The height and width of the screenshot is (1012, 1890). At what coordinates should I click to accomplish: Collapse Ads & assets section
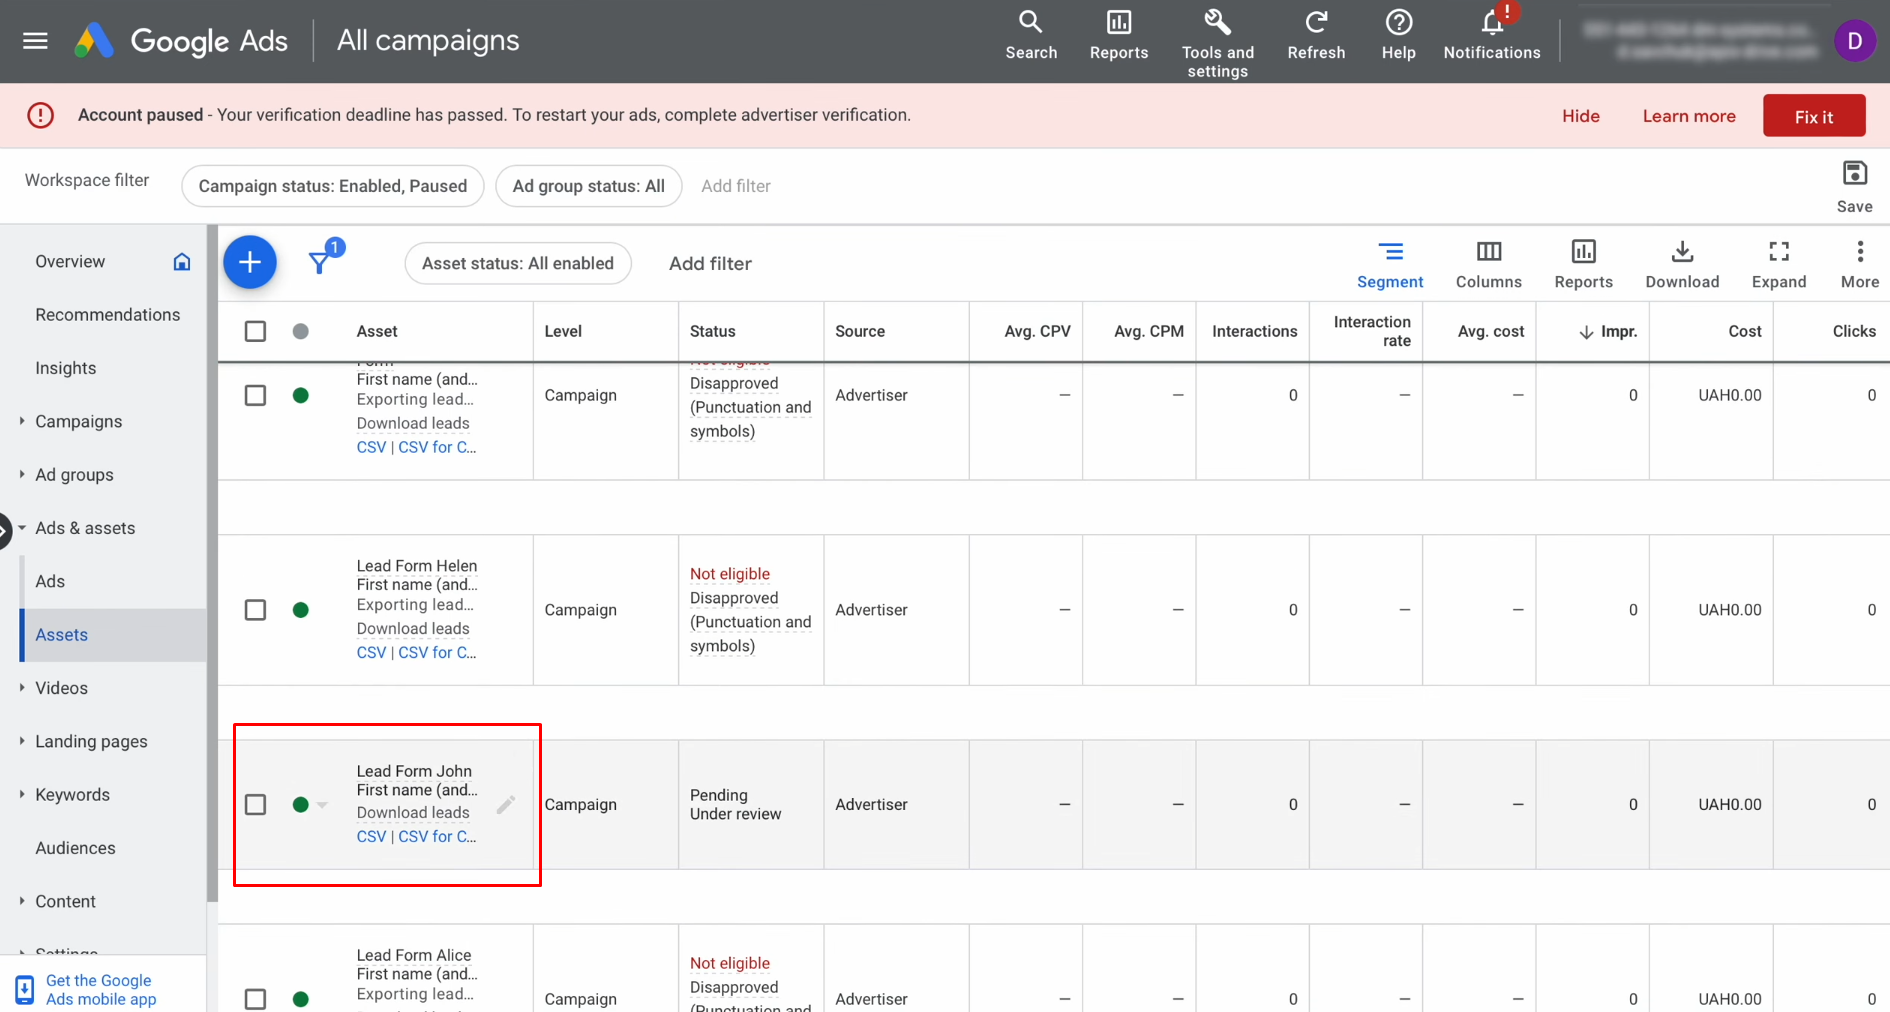click(22, 528)
